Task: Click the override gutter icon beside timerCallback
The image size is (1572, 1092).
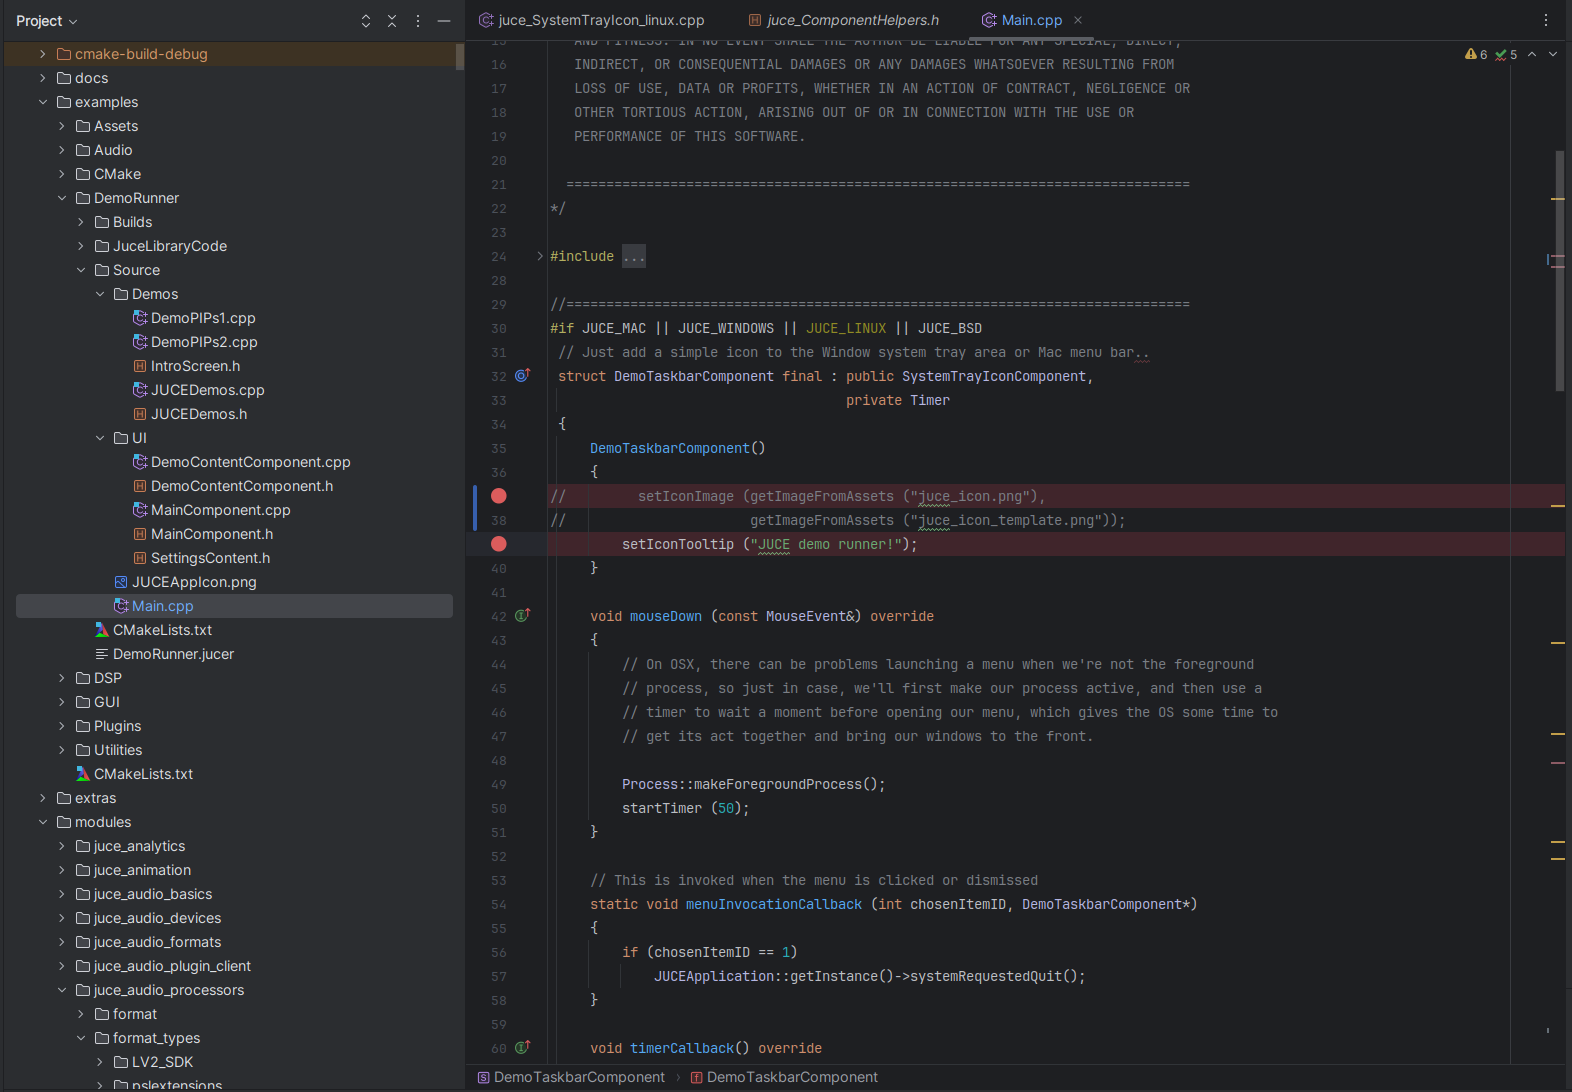Action: pos(522,1048)
